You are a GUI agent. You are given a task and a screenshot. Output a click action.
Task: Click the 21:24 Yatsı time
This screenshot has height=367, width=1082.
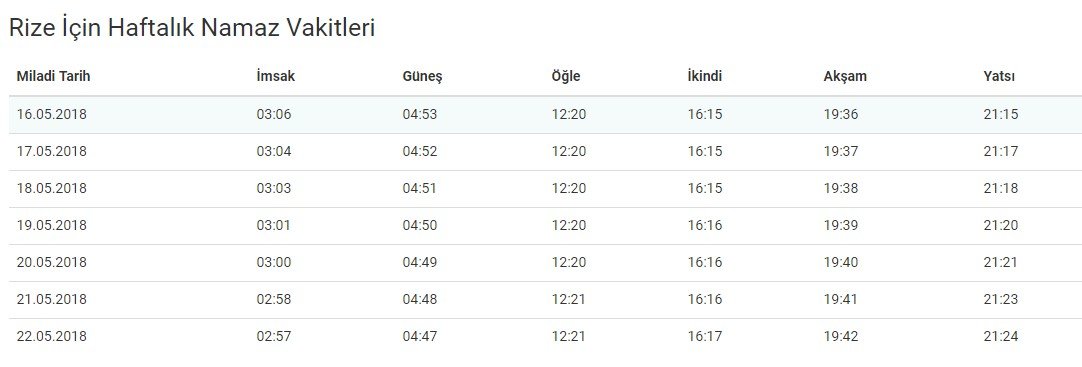click(x=1001, y=337)
